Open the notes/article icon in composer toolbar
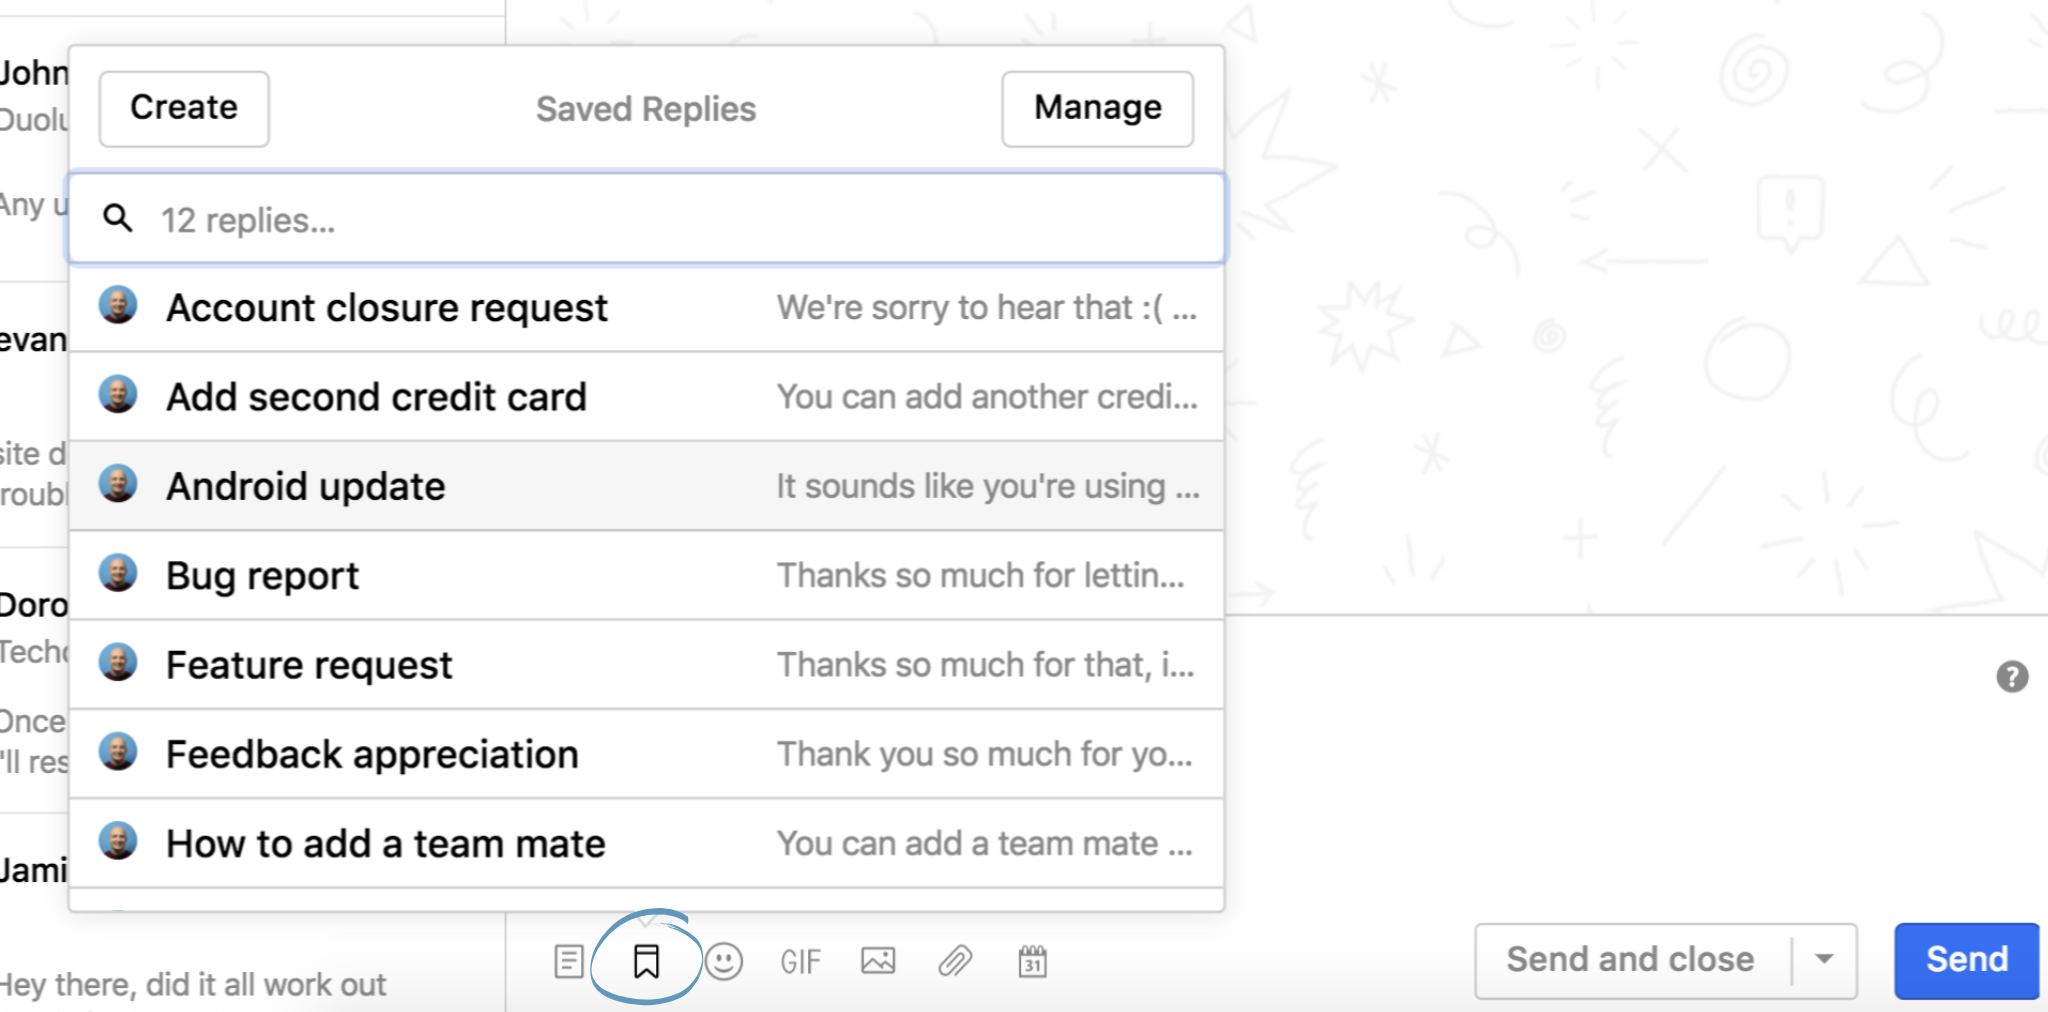The height and width of the screenshot is (1012, 2048). point(569,962)
